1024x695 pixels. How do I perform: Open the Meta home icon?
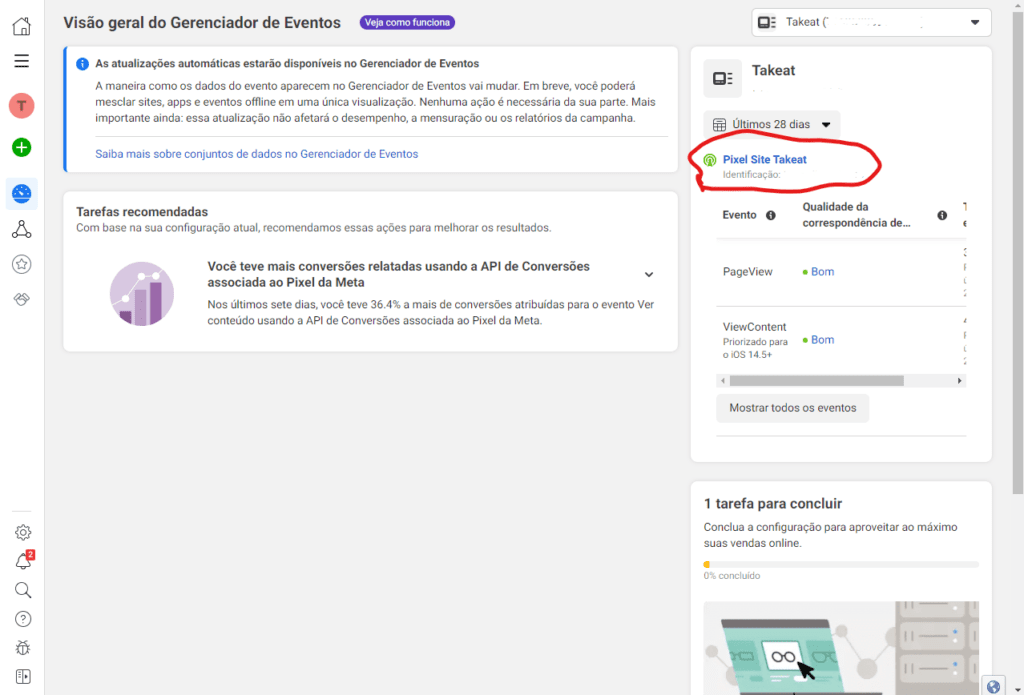pyautogui.click(x=22, y=26)
